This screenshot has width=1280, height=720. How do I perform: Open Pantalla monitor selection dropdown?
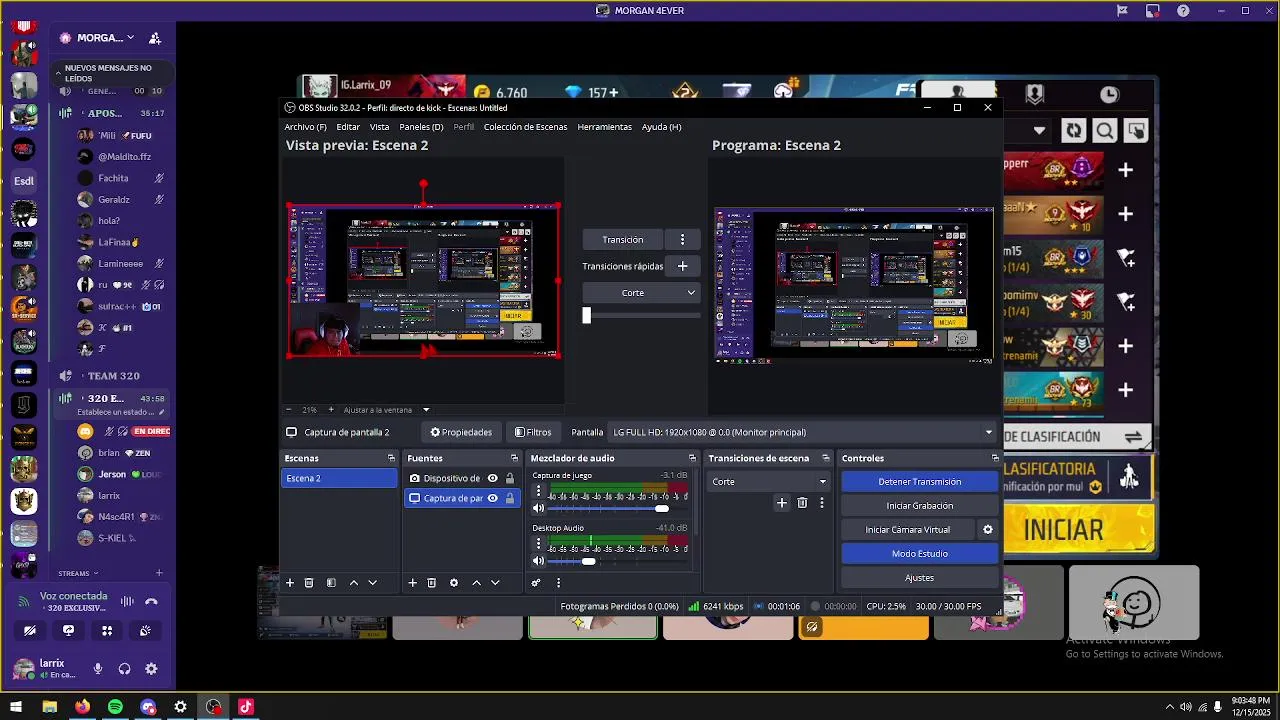point(802,432)
